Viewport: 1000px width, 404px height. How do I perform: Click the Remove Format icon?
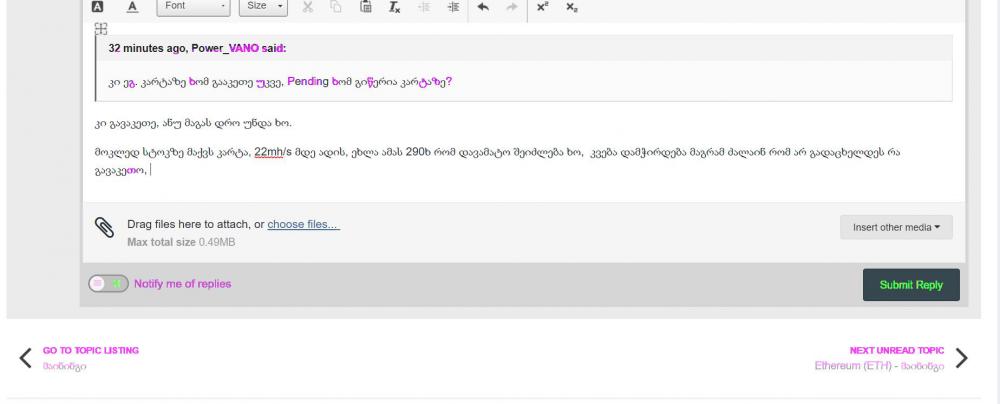click(395, 7)
